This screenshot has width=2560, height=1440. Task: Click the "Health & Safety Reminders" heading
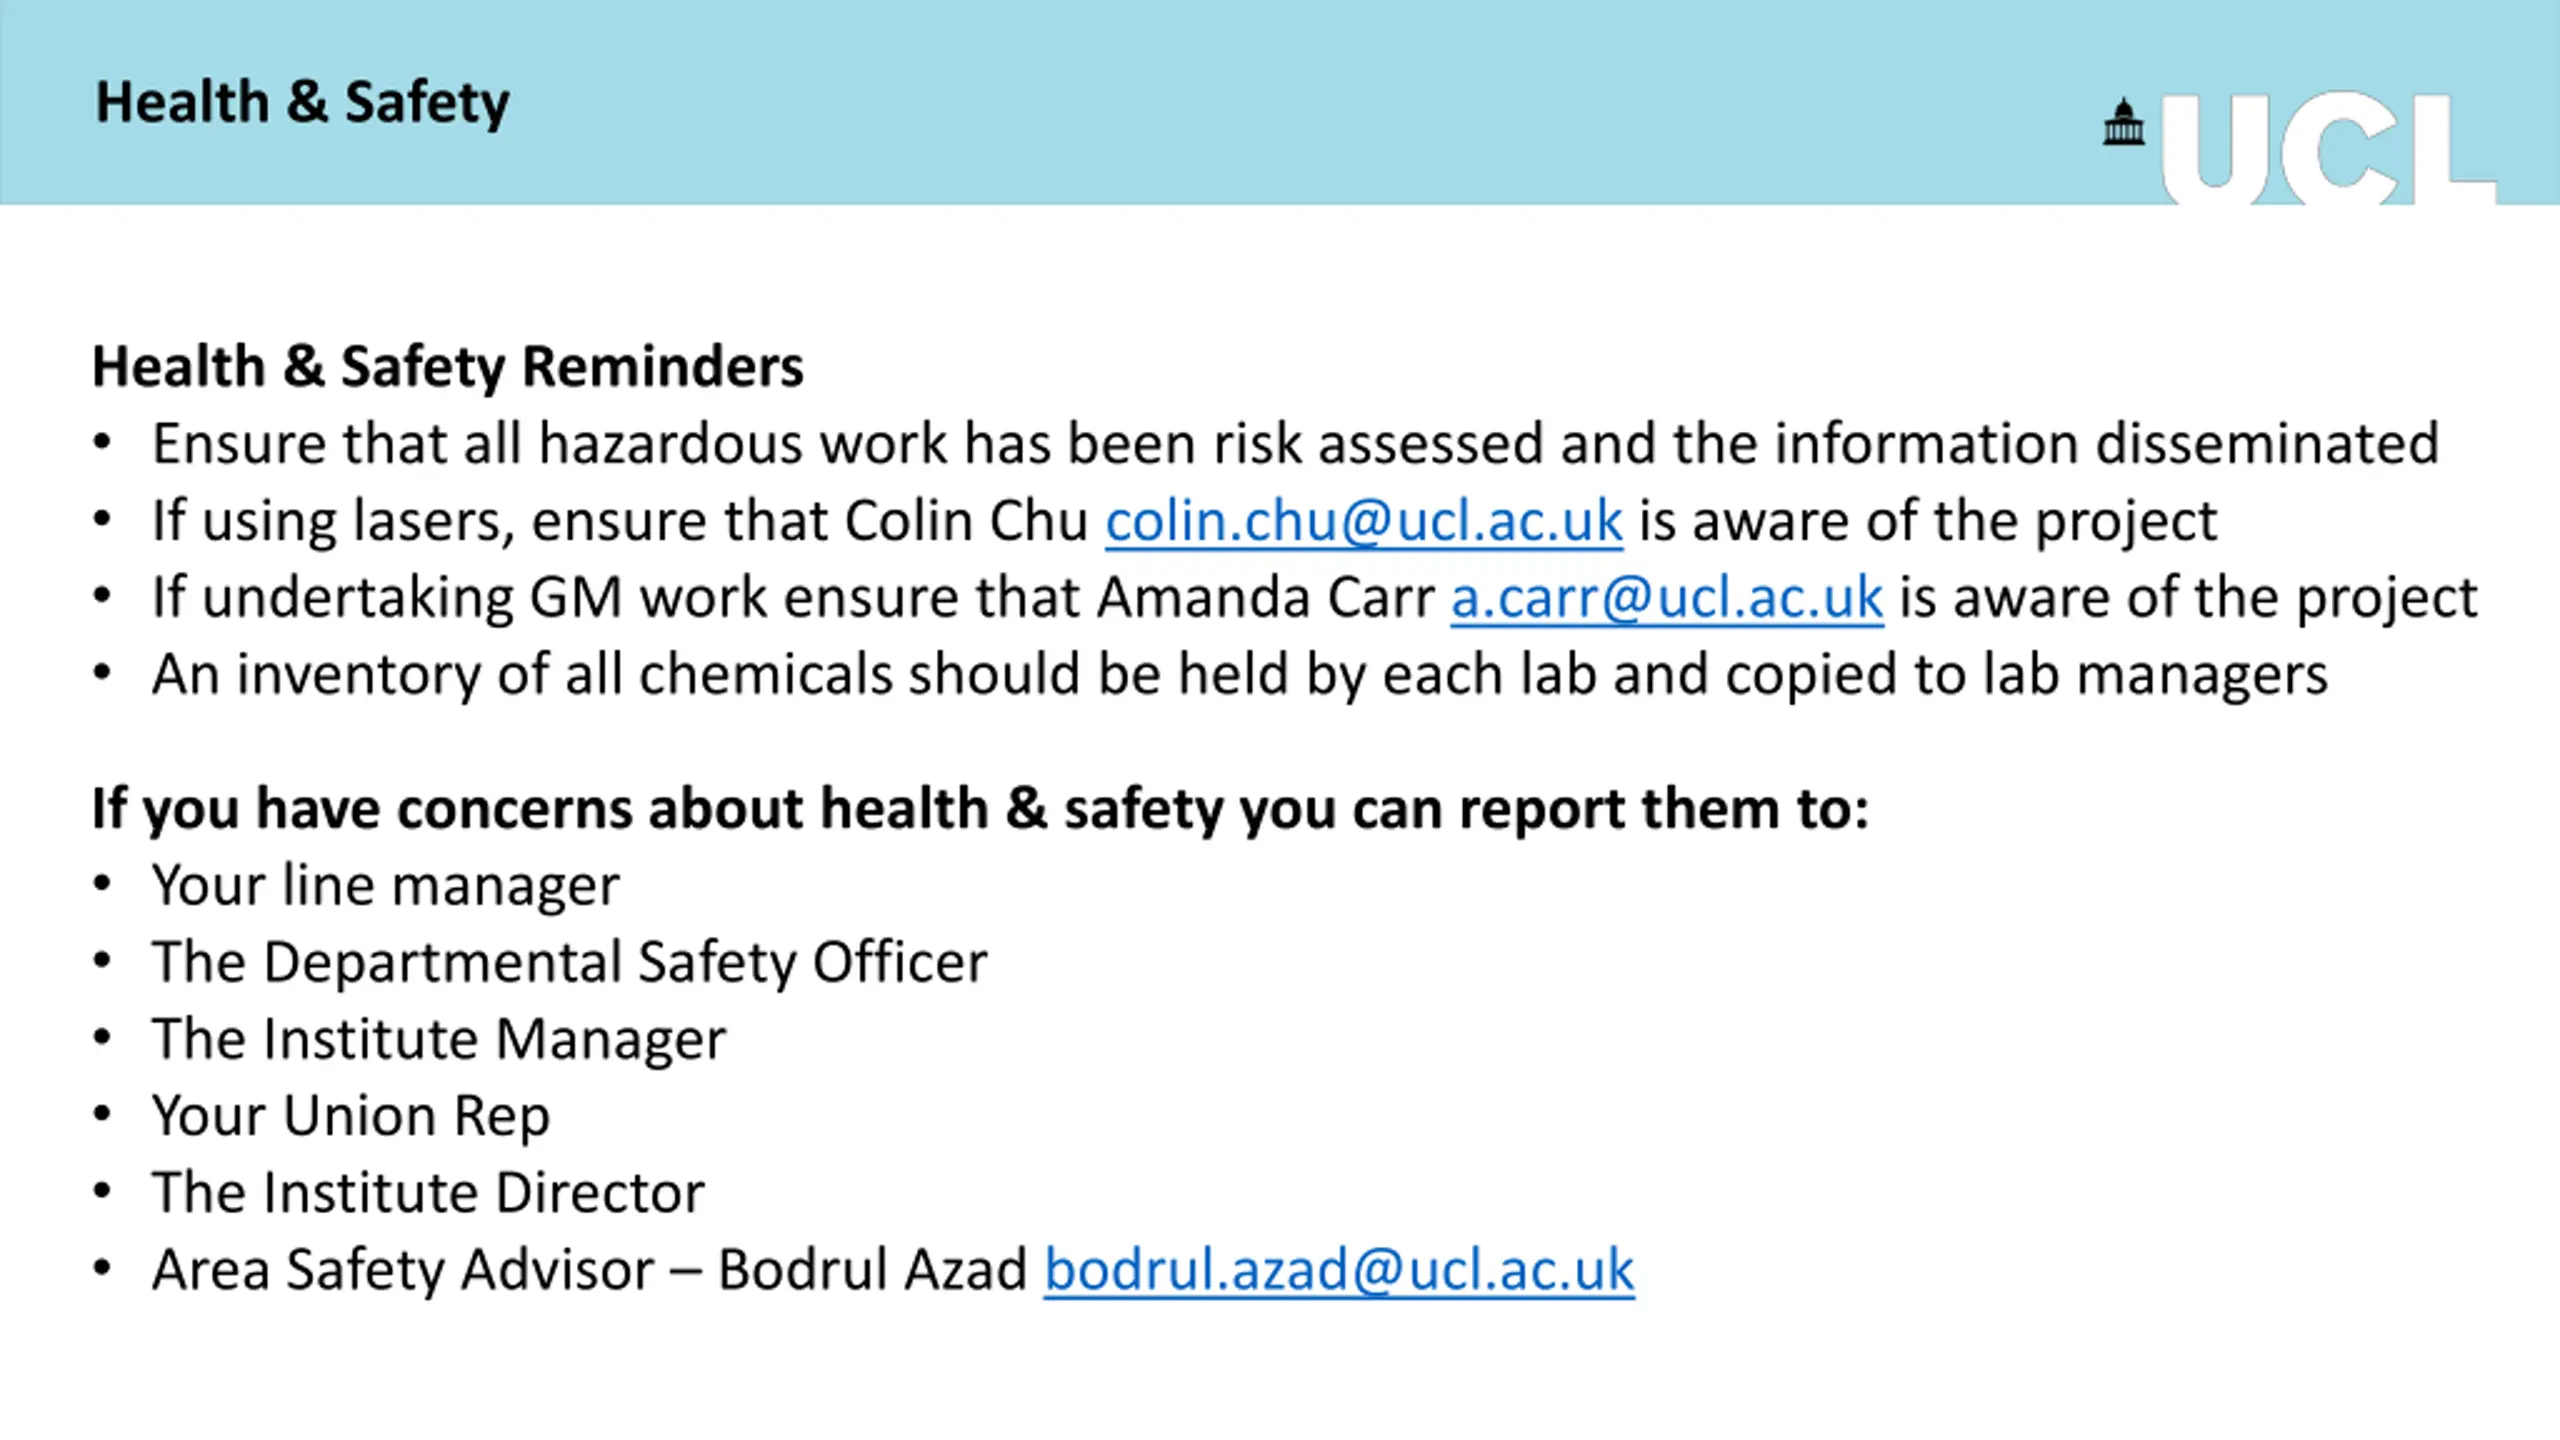pos(447,366)
